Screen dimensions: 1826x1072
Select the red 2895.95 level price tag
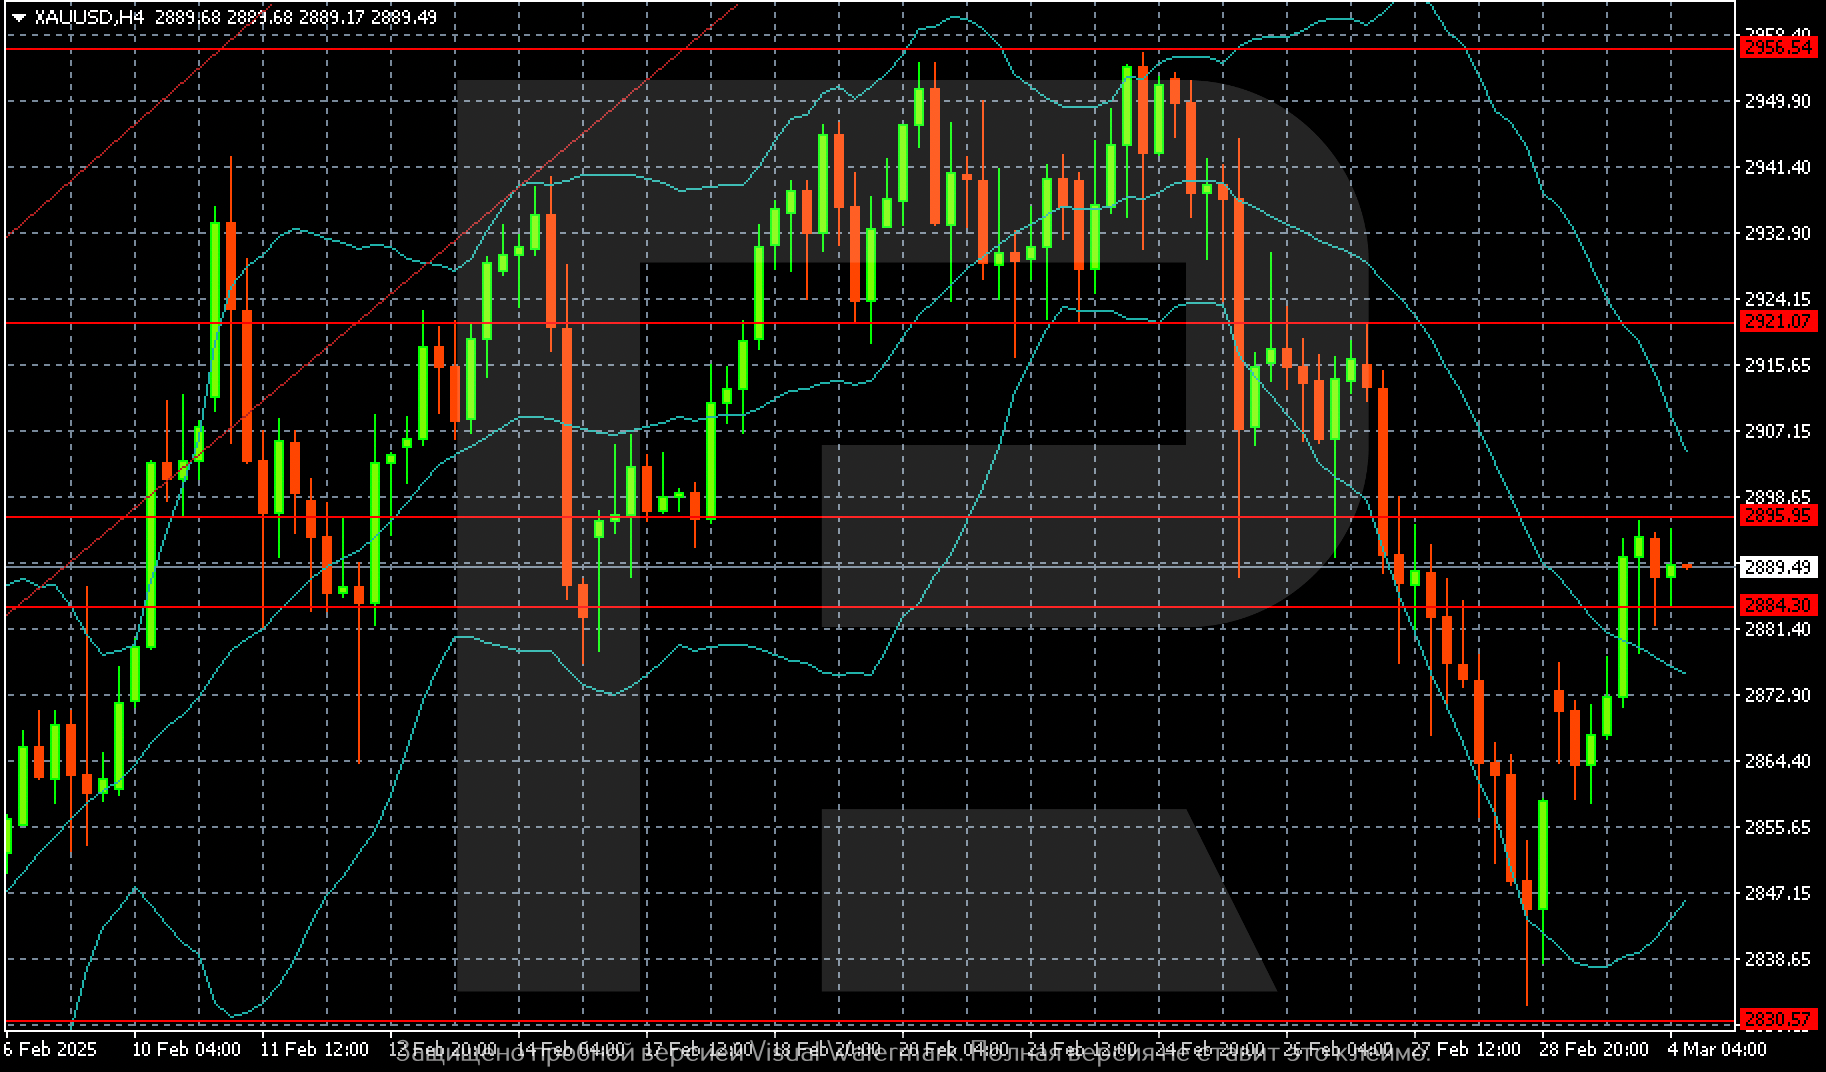(1777, 515)
